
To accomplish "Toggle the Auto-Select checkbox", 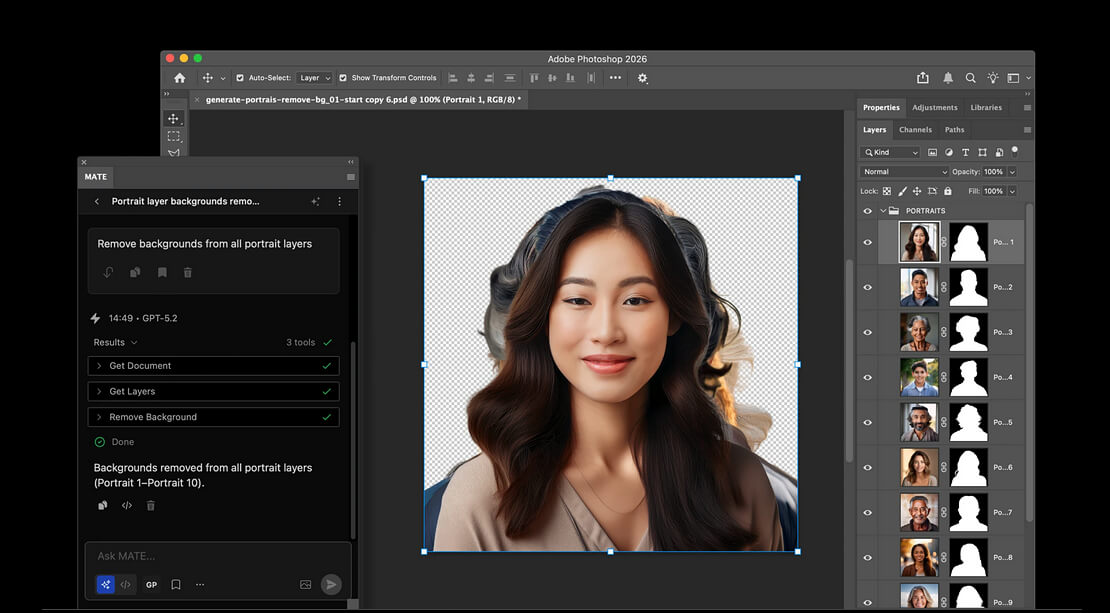I will click(x=238, y=77).
